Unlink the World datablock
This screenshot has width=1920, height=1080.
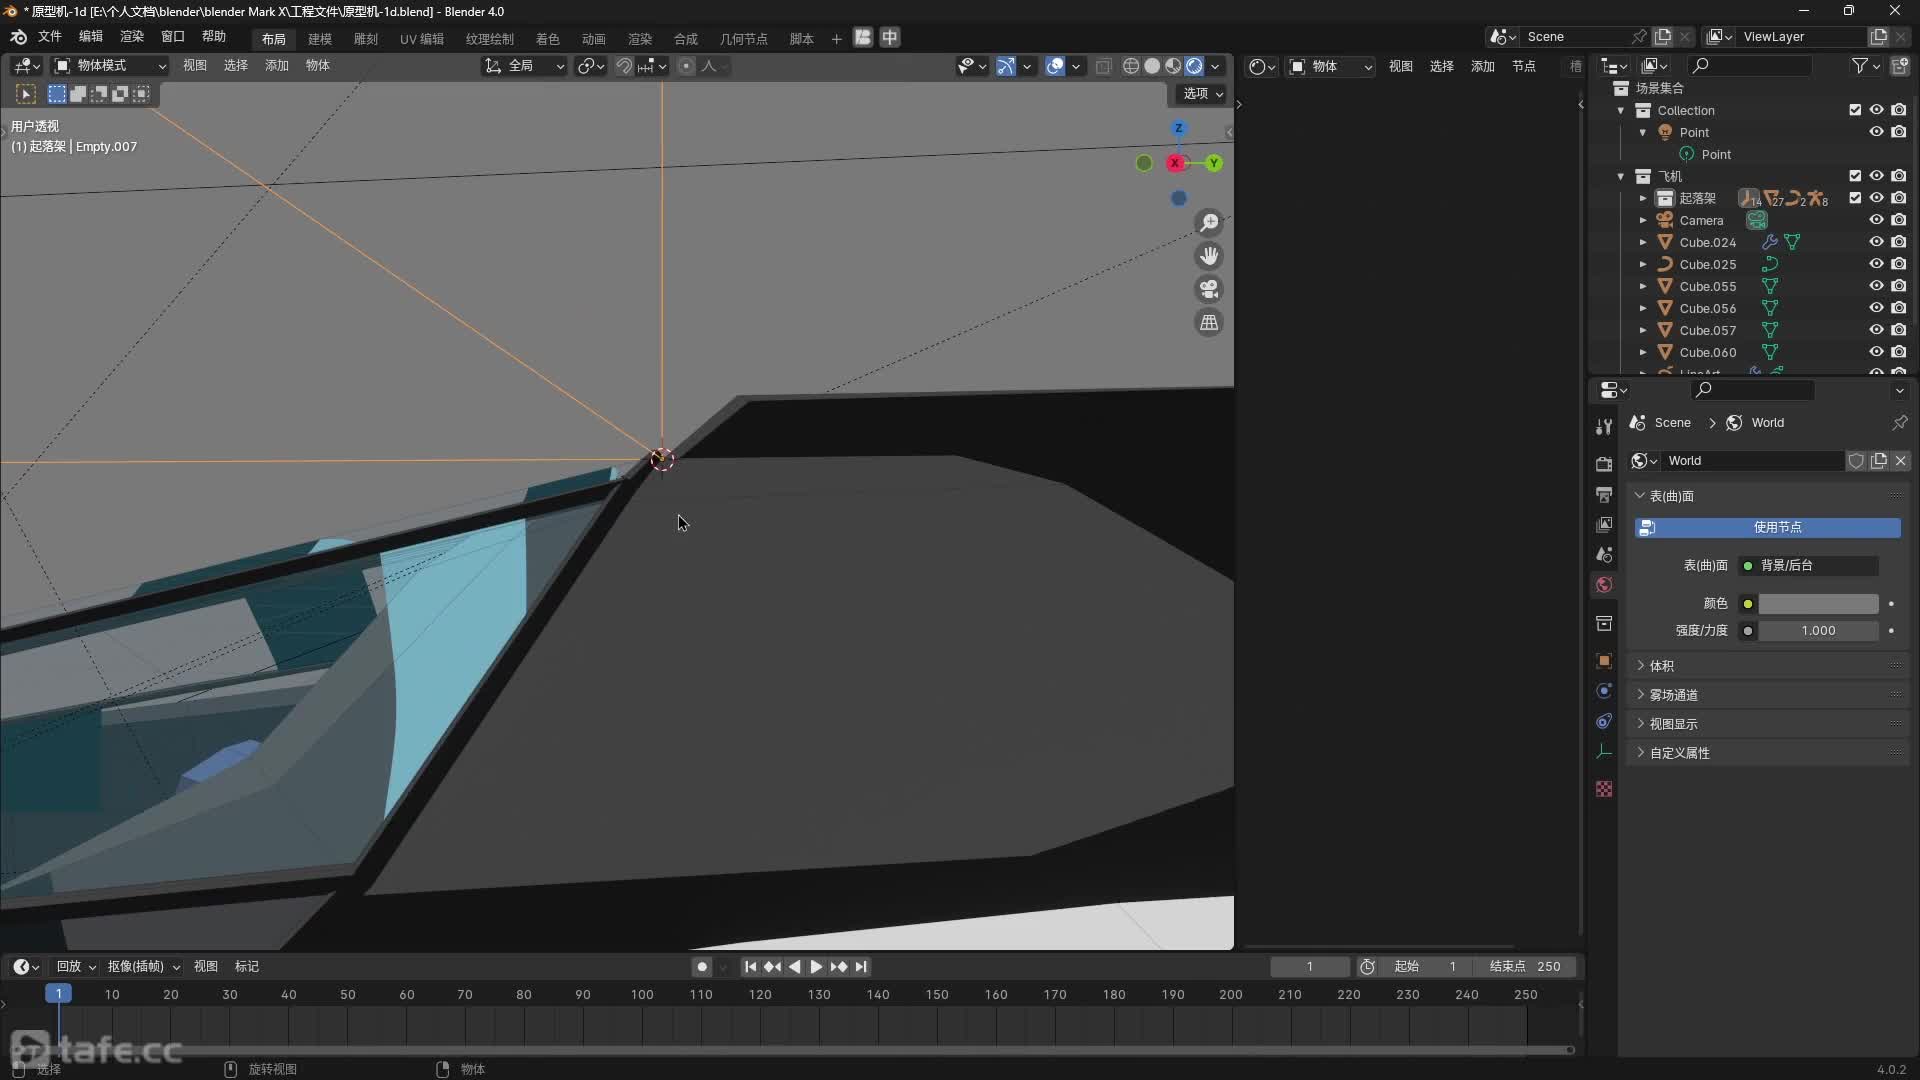1901,461
